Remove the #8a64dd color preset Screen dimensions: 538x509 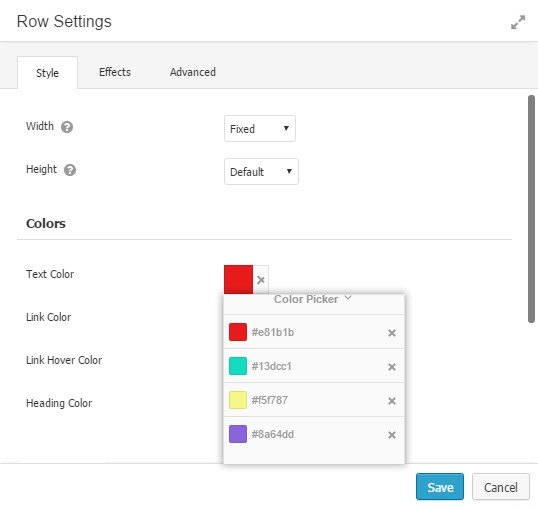[x=392, y=435]
